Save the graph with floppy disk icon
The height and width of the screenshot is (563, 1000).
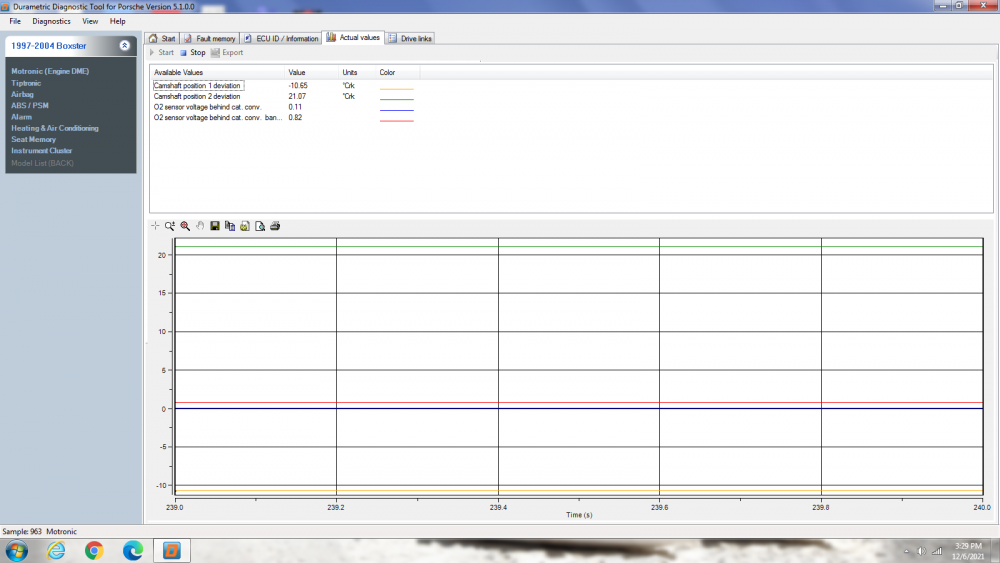pos(215,226)
